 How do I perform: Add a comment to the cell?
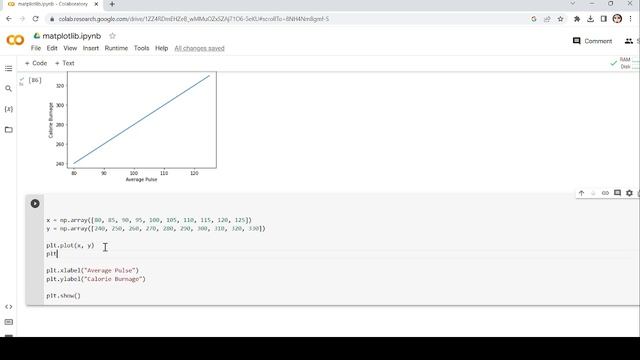click(617, 193)
